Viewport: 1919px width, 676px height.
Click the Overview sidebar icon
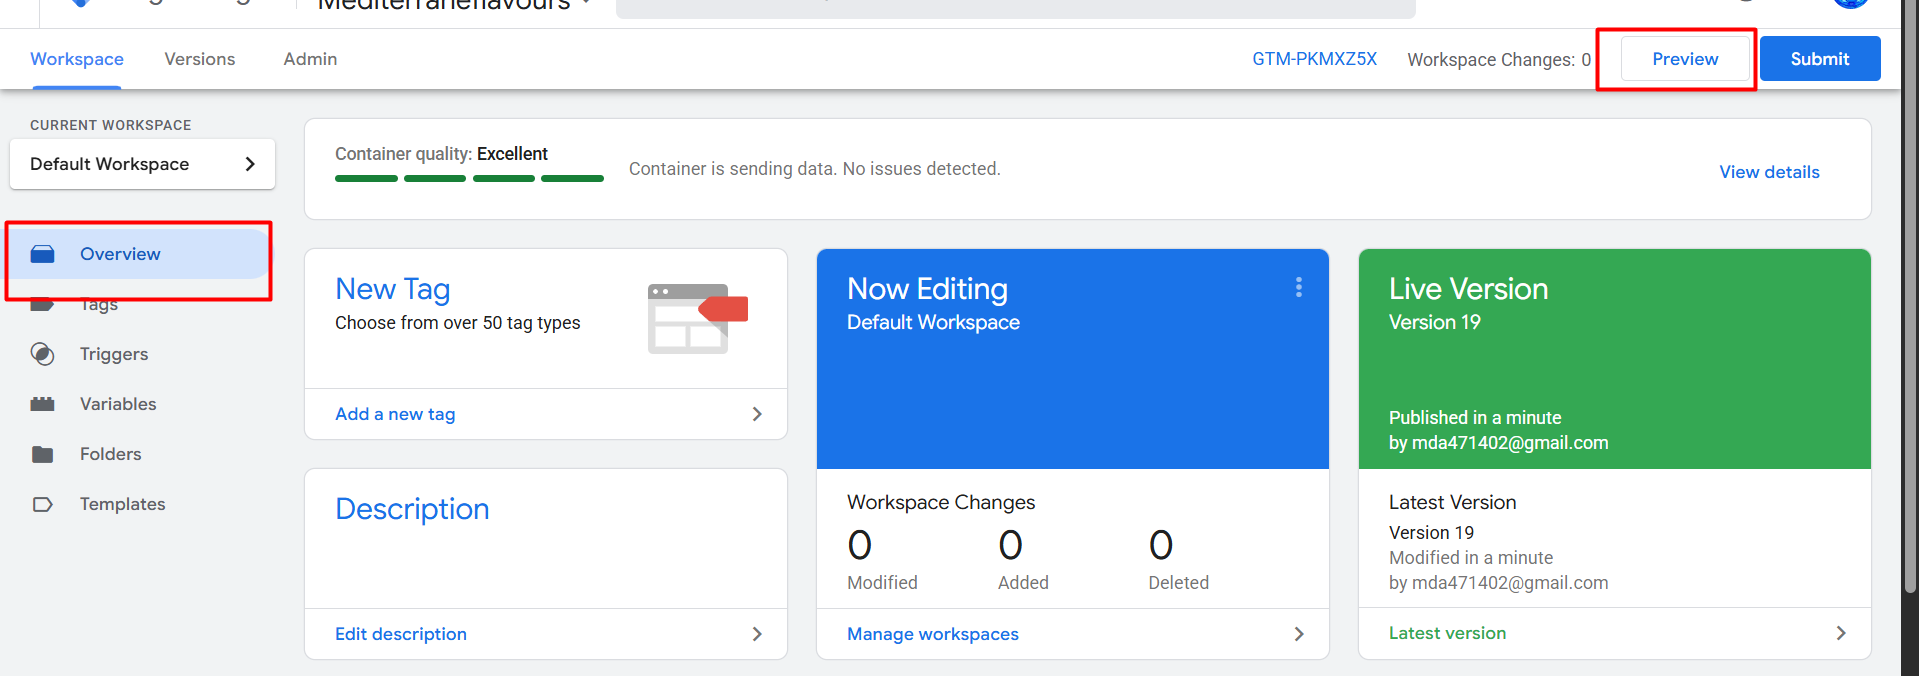(42, 254)
